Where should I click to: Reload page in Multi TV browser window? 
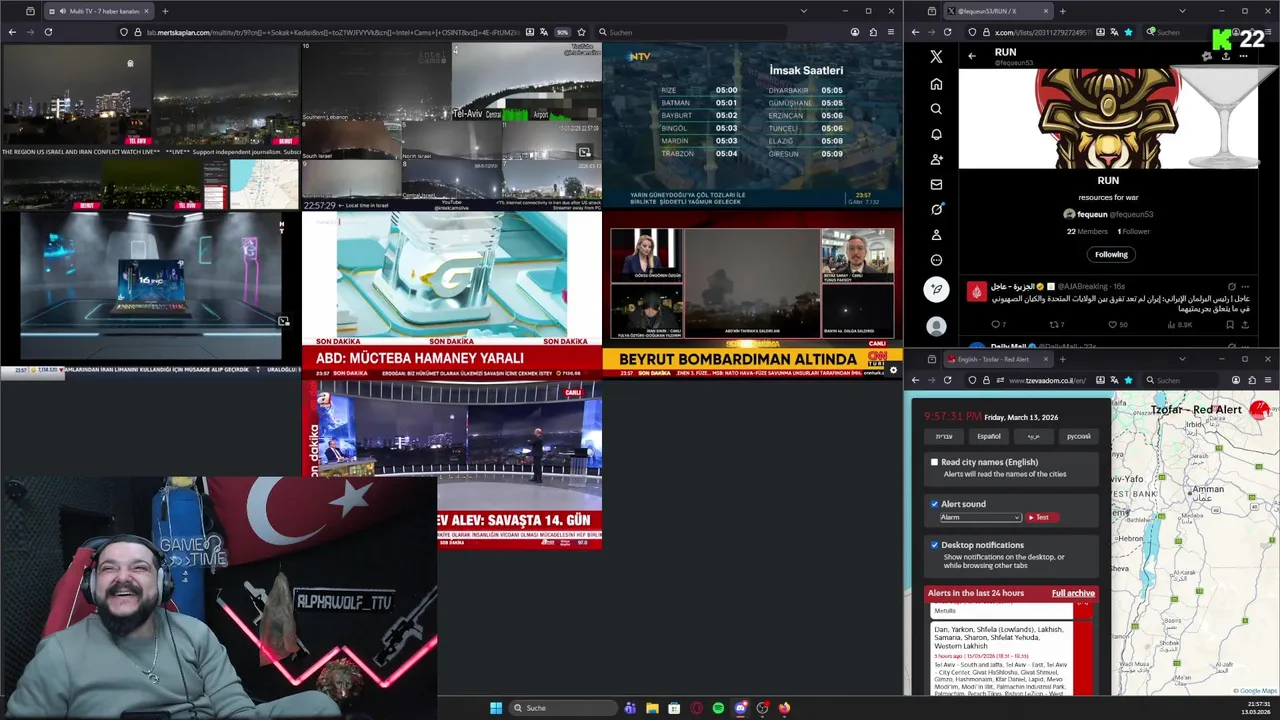pos(48,32)
